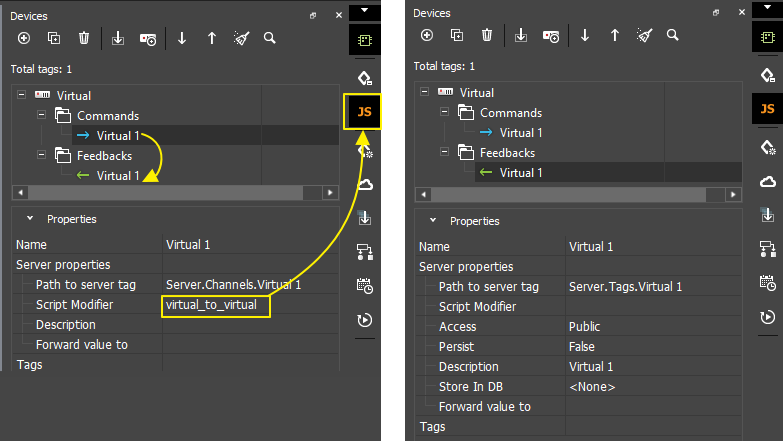This screenshot has width=784, height=441.
Task: Click the trash delete icon in right panel
Action: click(x=487, y=35)
